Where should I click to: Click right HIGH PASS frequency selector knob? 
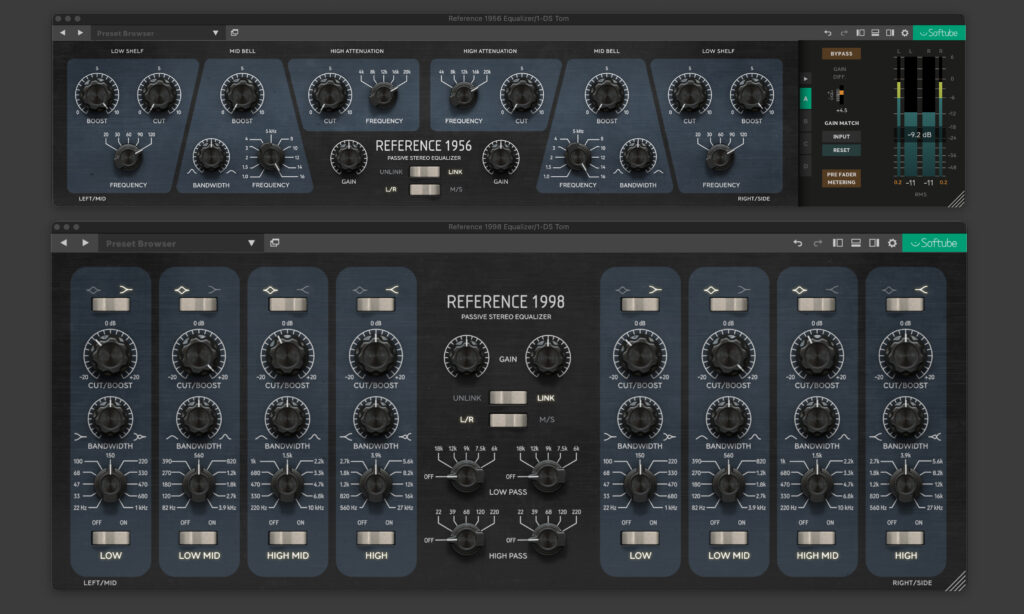point(547,539)
